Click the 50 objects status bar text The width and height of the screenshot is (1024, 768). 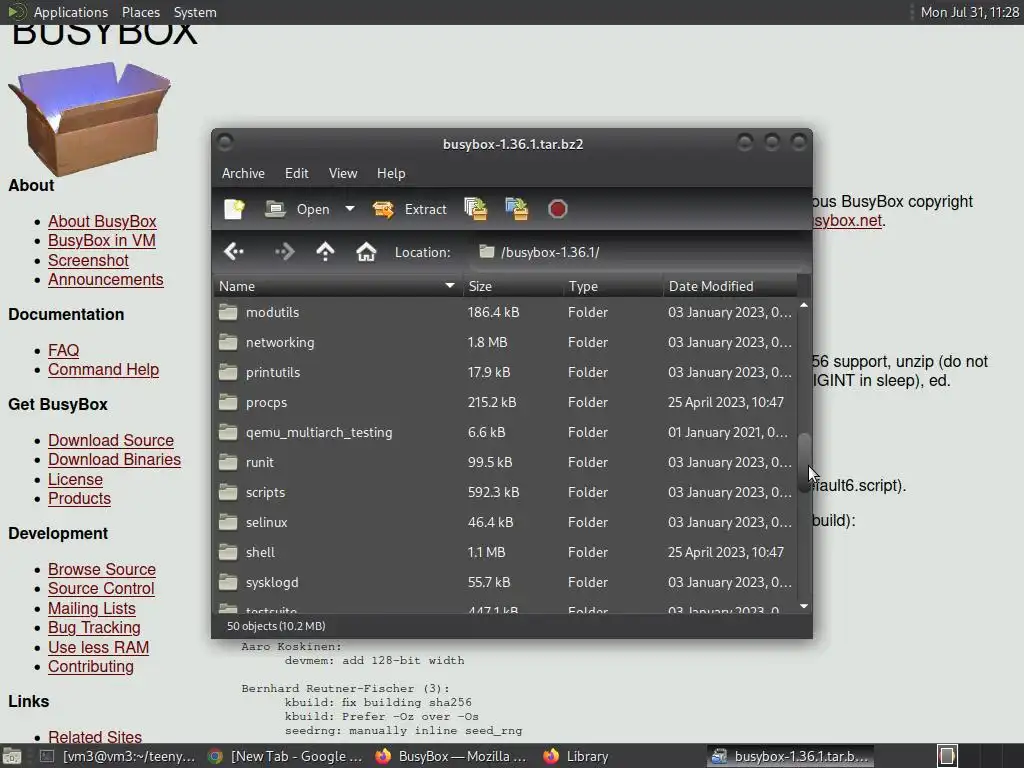click(x=276, y=626)
